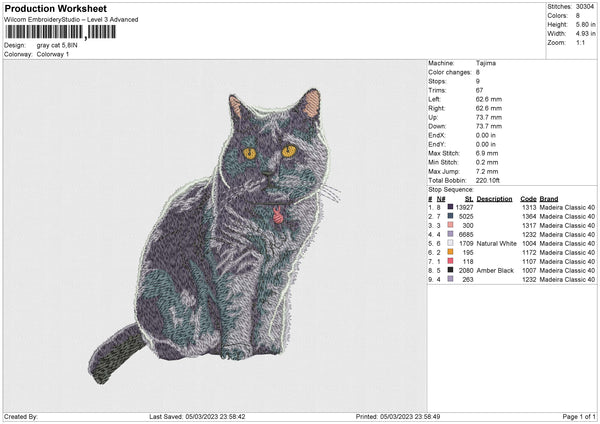Screen dimensions: 600x424
Task: Click stitch count 6685 in row 4
Action: point(466,234)
